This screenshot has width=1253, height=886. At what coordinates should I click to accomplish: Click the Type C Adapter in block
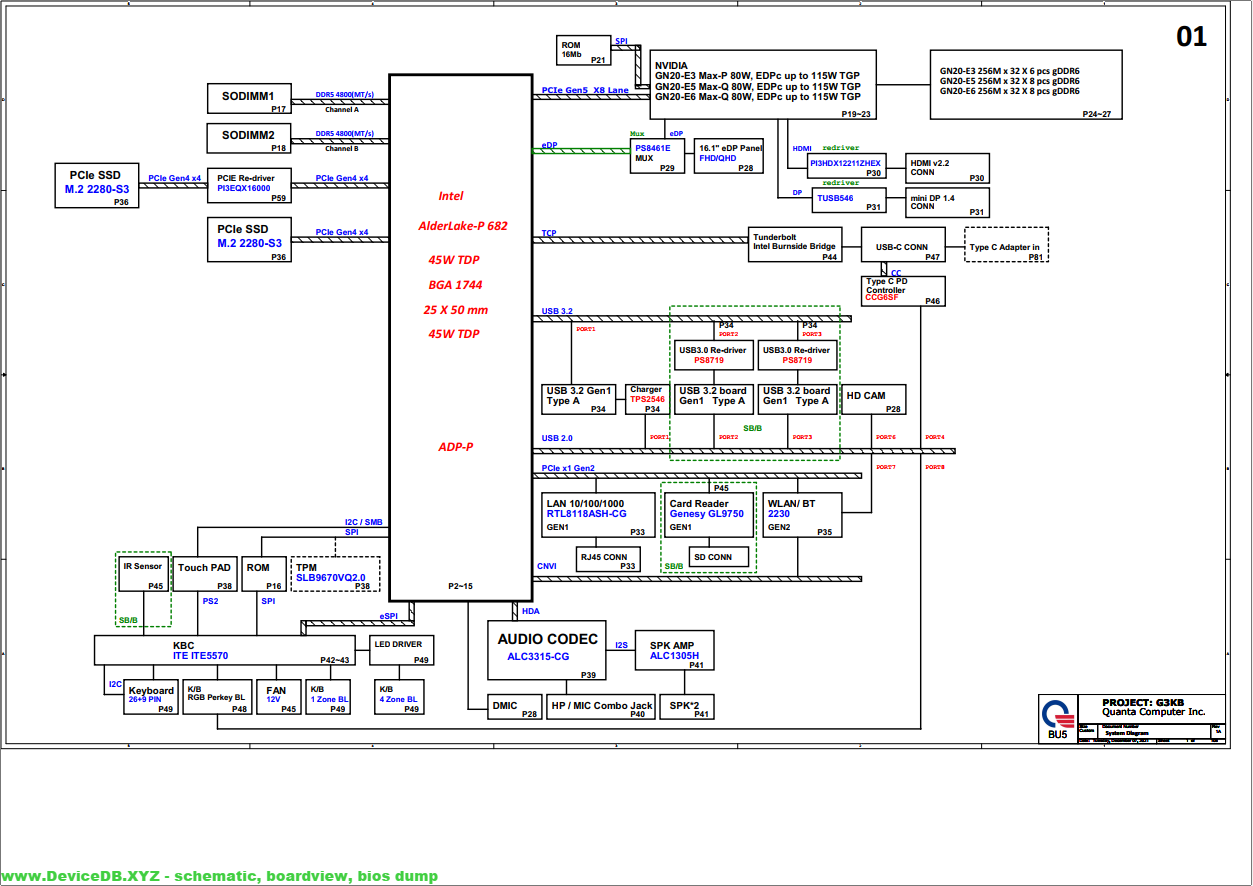pyautogui.click(x=1007, y=245)
